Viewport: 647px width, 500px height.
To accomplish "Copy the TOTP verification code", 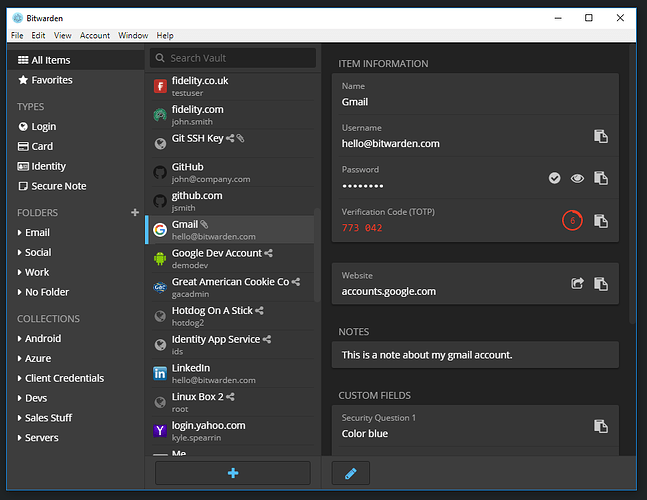I will click(x=600, y=221).
